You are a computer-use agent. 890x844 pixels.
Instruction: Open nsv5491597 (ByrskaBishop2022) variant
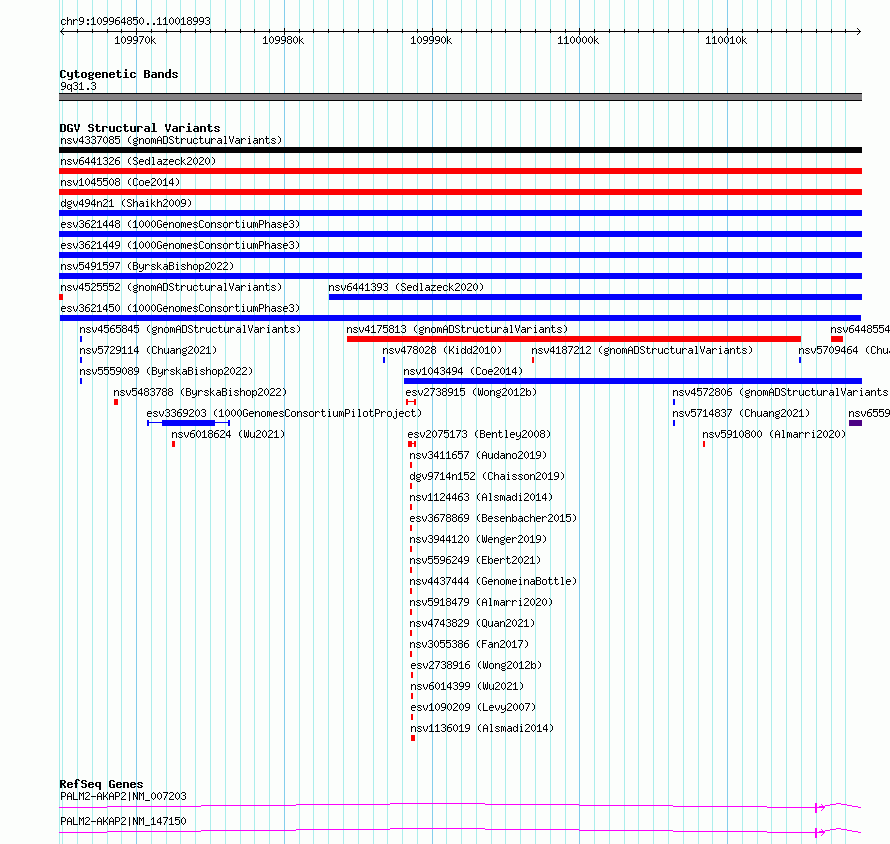[147, 266]
